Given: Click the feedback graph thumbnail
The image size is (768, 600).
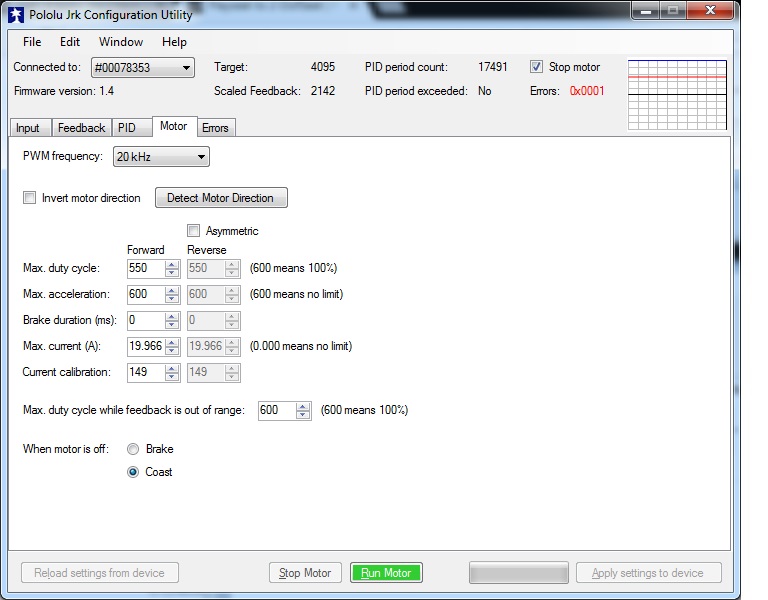Looking at the screenshot, I should coord(677,95).
